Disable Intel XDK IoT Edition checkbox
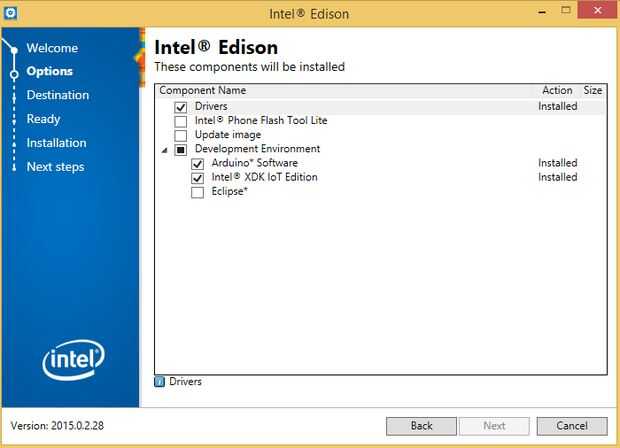Viewport: 620px width, 448px height. tap(197, 178)
